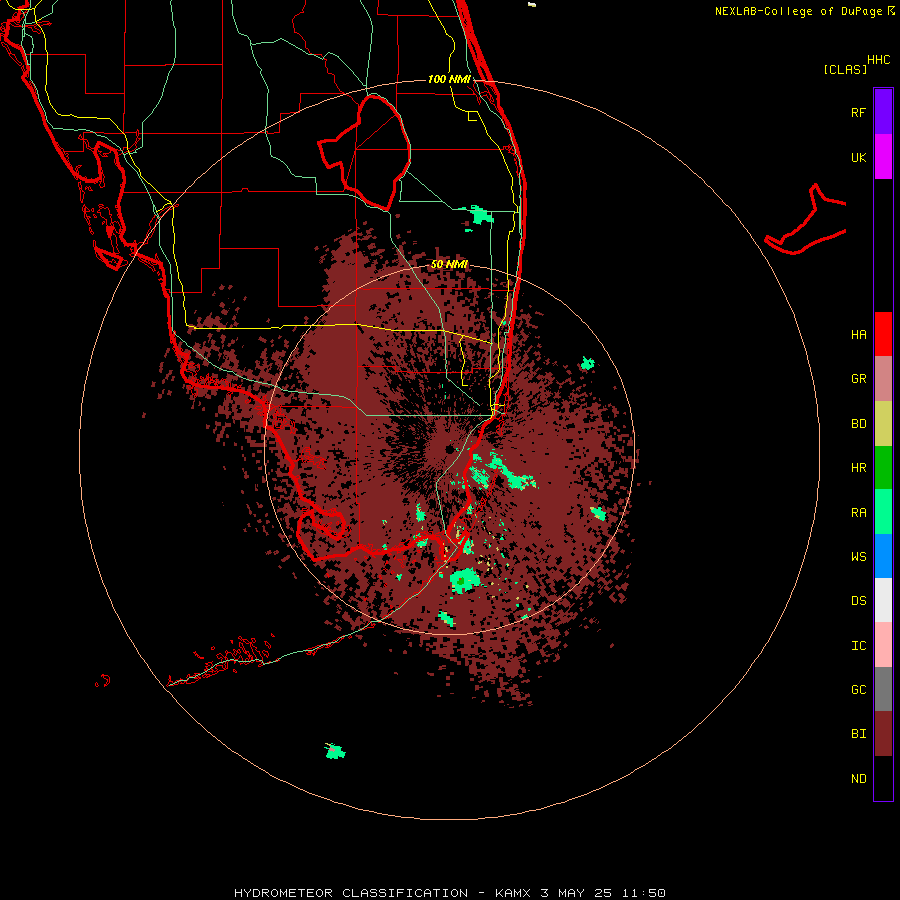Click the '100 NMI' range ring label

point(449,79)
